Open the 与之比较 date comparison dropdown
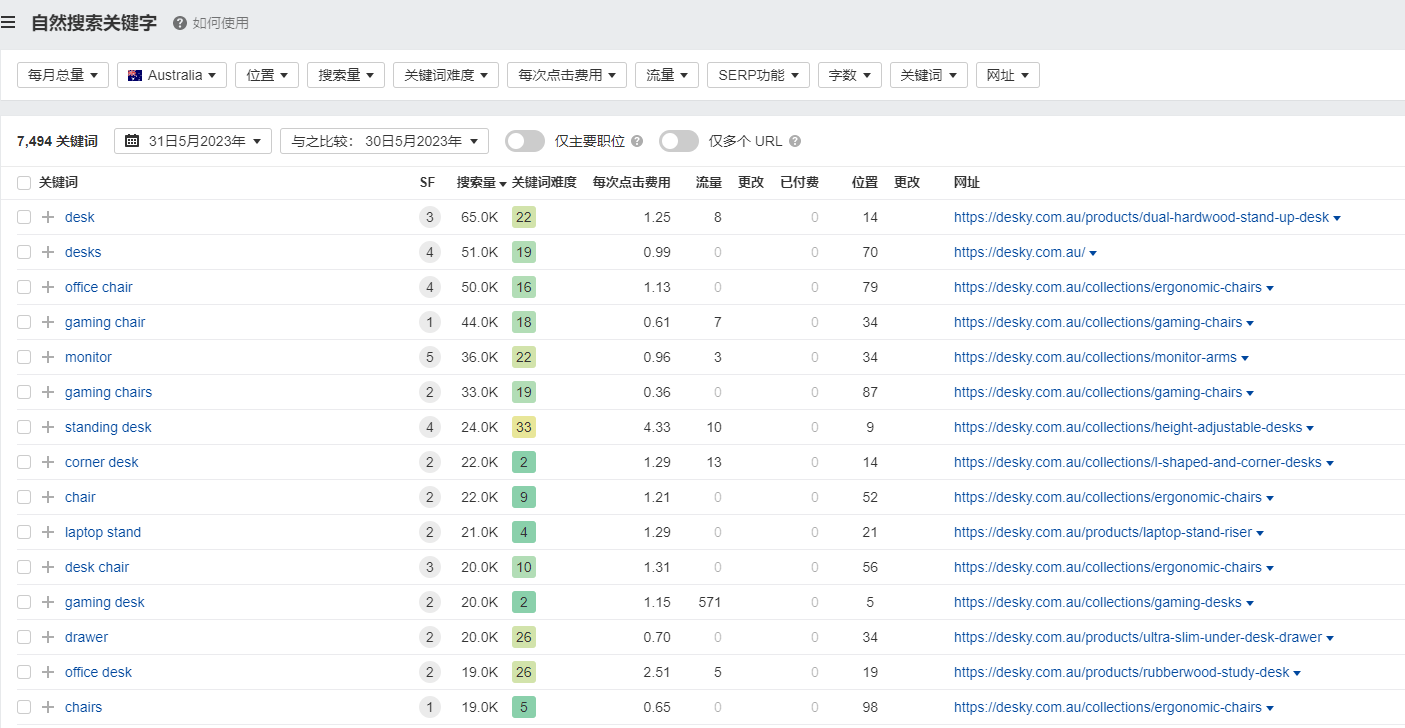This screenshot has height=728, width=1405. pyautogui.click(x=384, y=141)
